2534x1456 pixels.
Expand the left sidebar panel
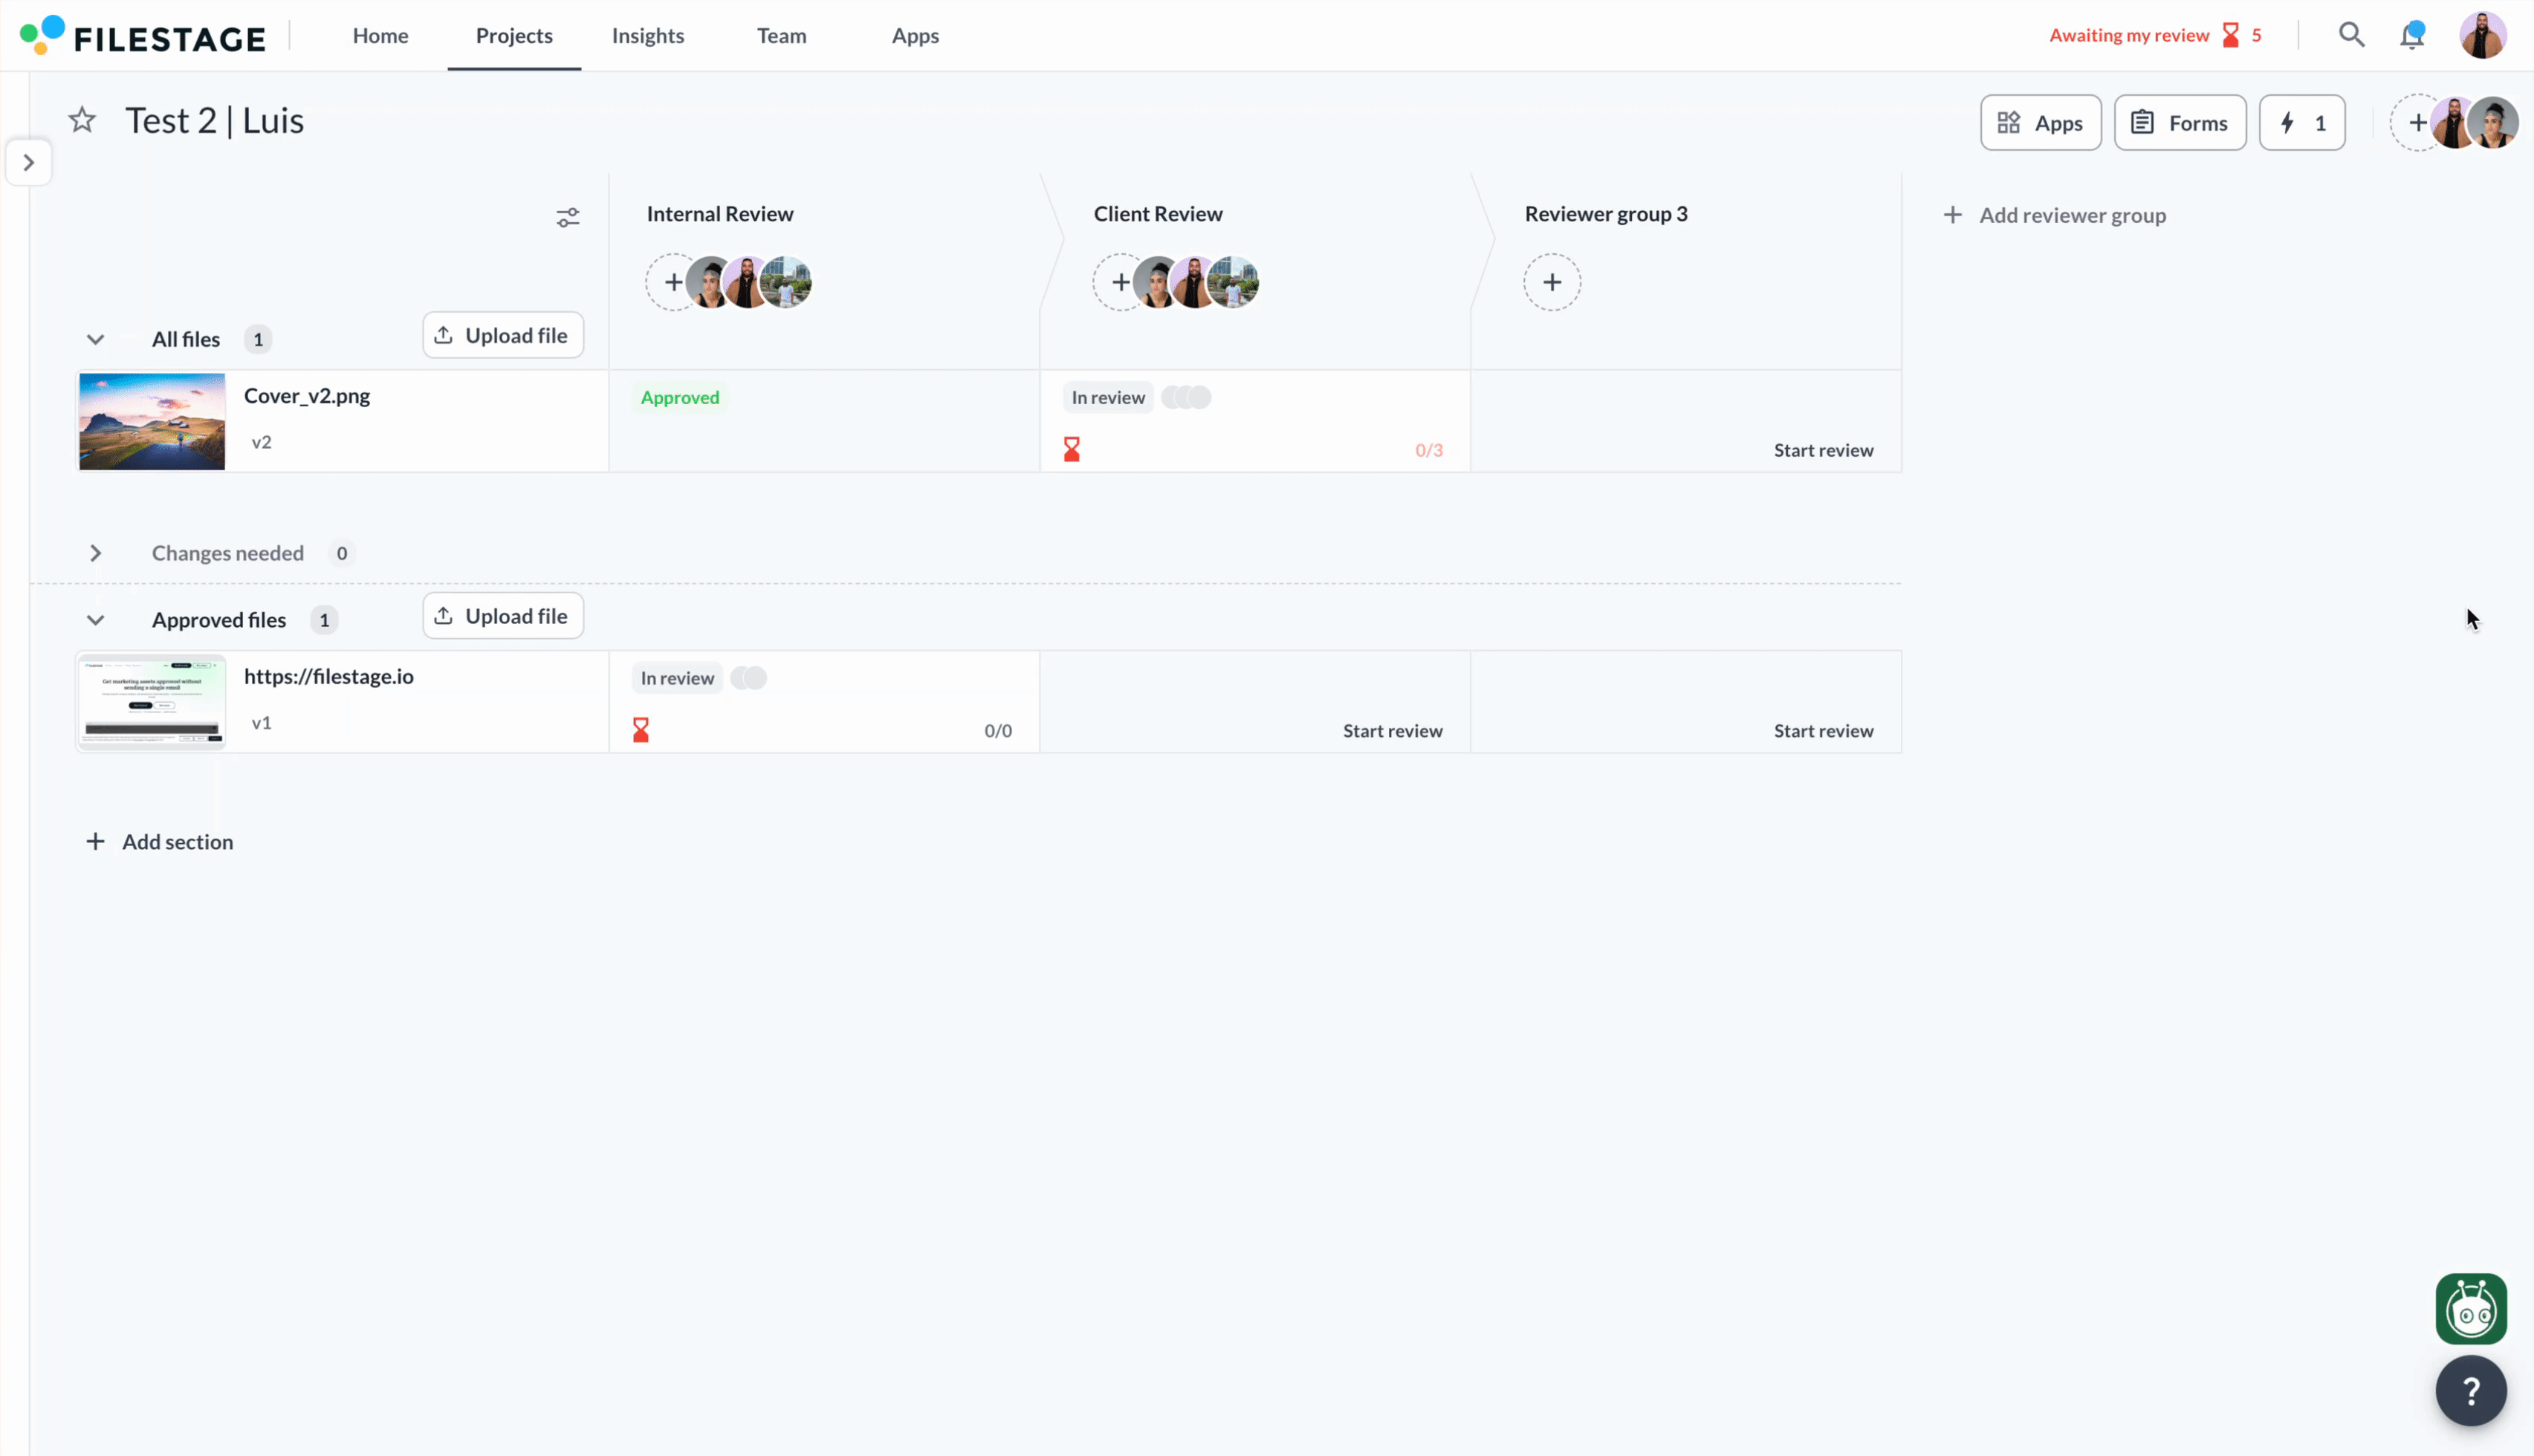click(29, 163)
